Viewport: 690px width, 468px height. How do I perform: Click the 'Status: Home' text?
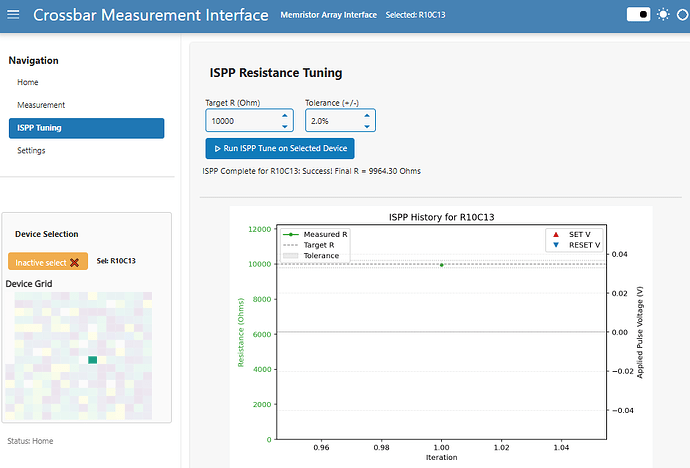pos(30,441)
